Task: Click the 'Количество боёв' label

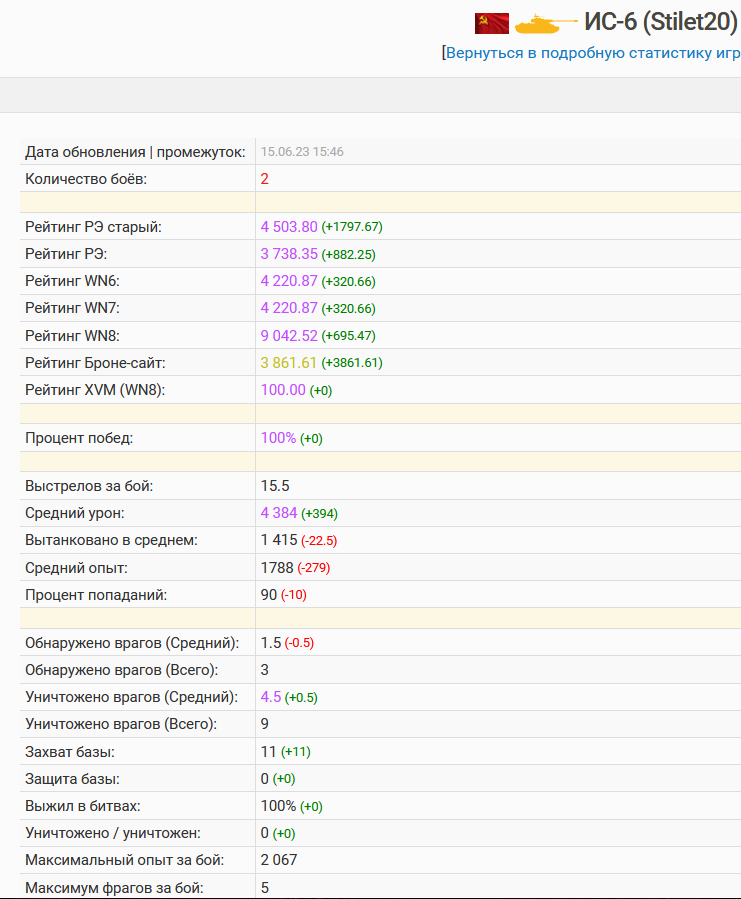Action: 92,179
